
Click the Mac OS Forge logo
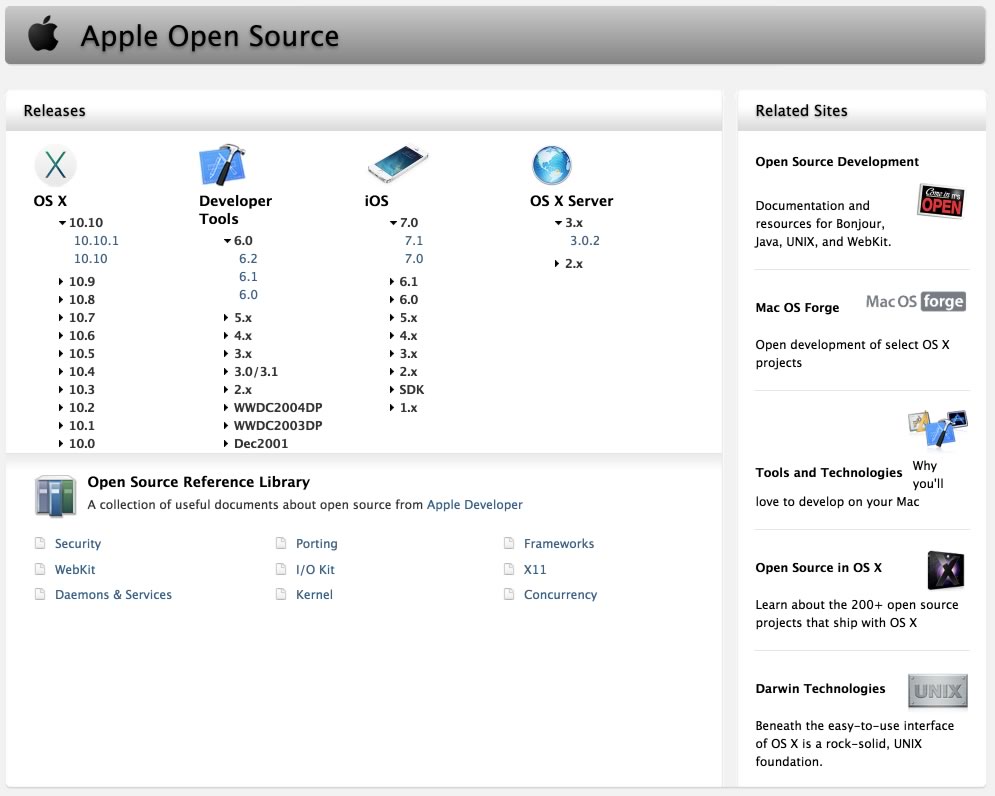pyautogui.click(x=915, y=302)
